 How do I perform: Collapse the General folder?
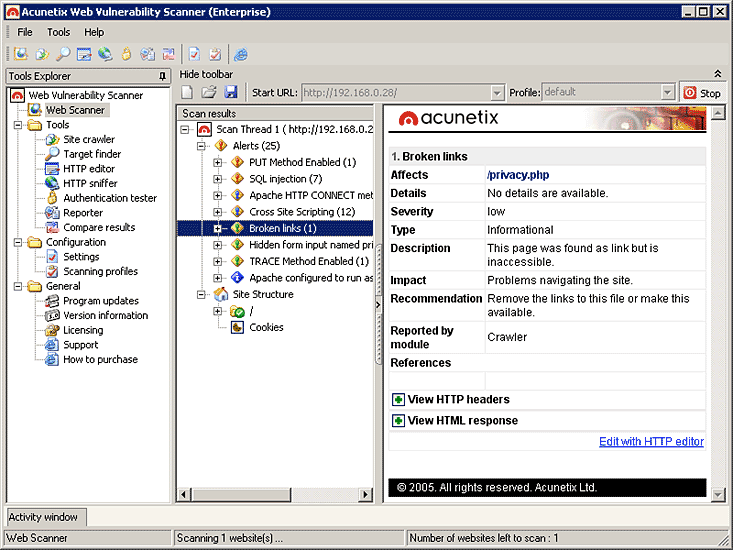tap(18, 286)
